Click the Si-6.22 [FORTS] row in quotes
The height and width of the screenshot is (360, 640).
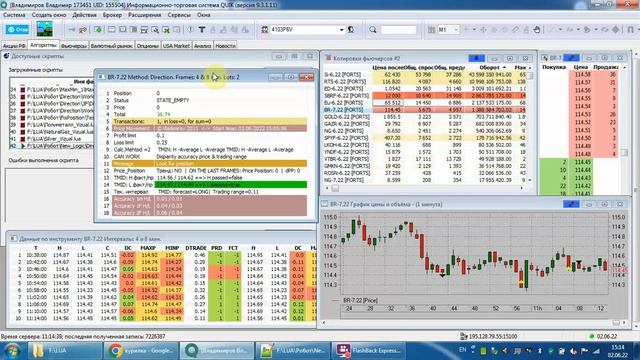point(424,75)
